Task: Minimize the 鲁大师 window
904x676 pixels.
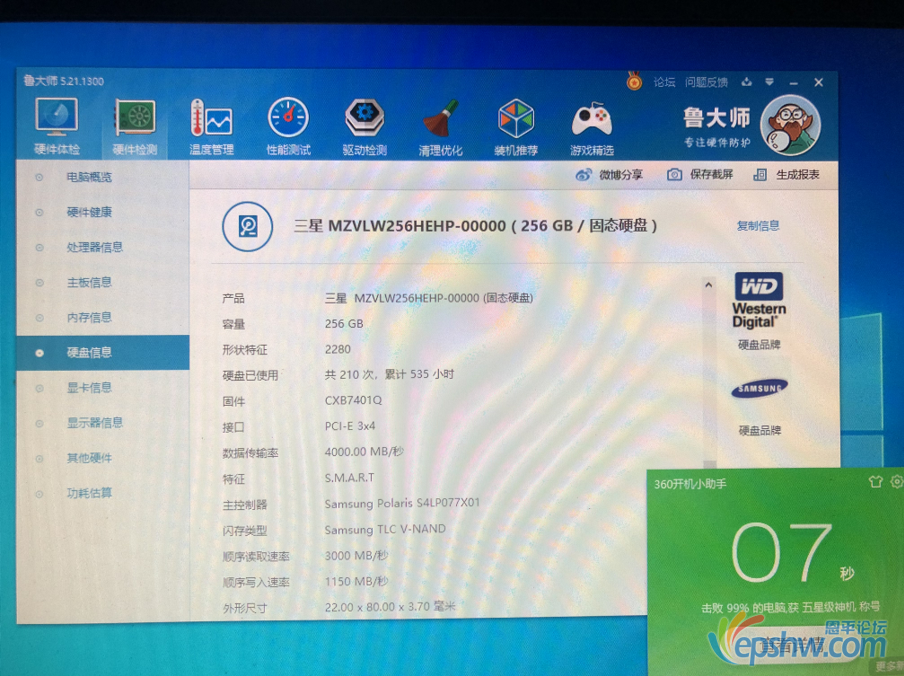Action: (x=794, y=83)
